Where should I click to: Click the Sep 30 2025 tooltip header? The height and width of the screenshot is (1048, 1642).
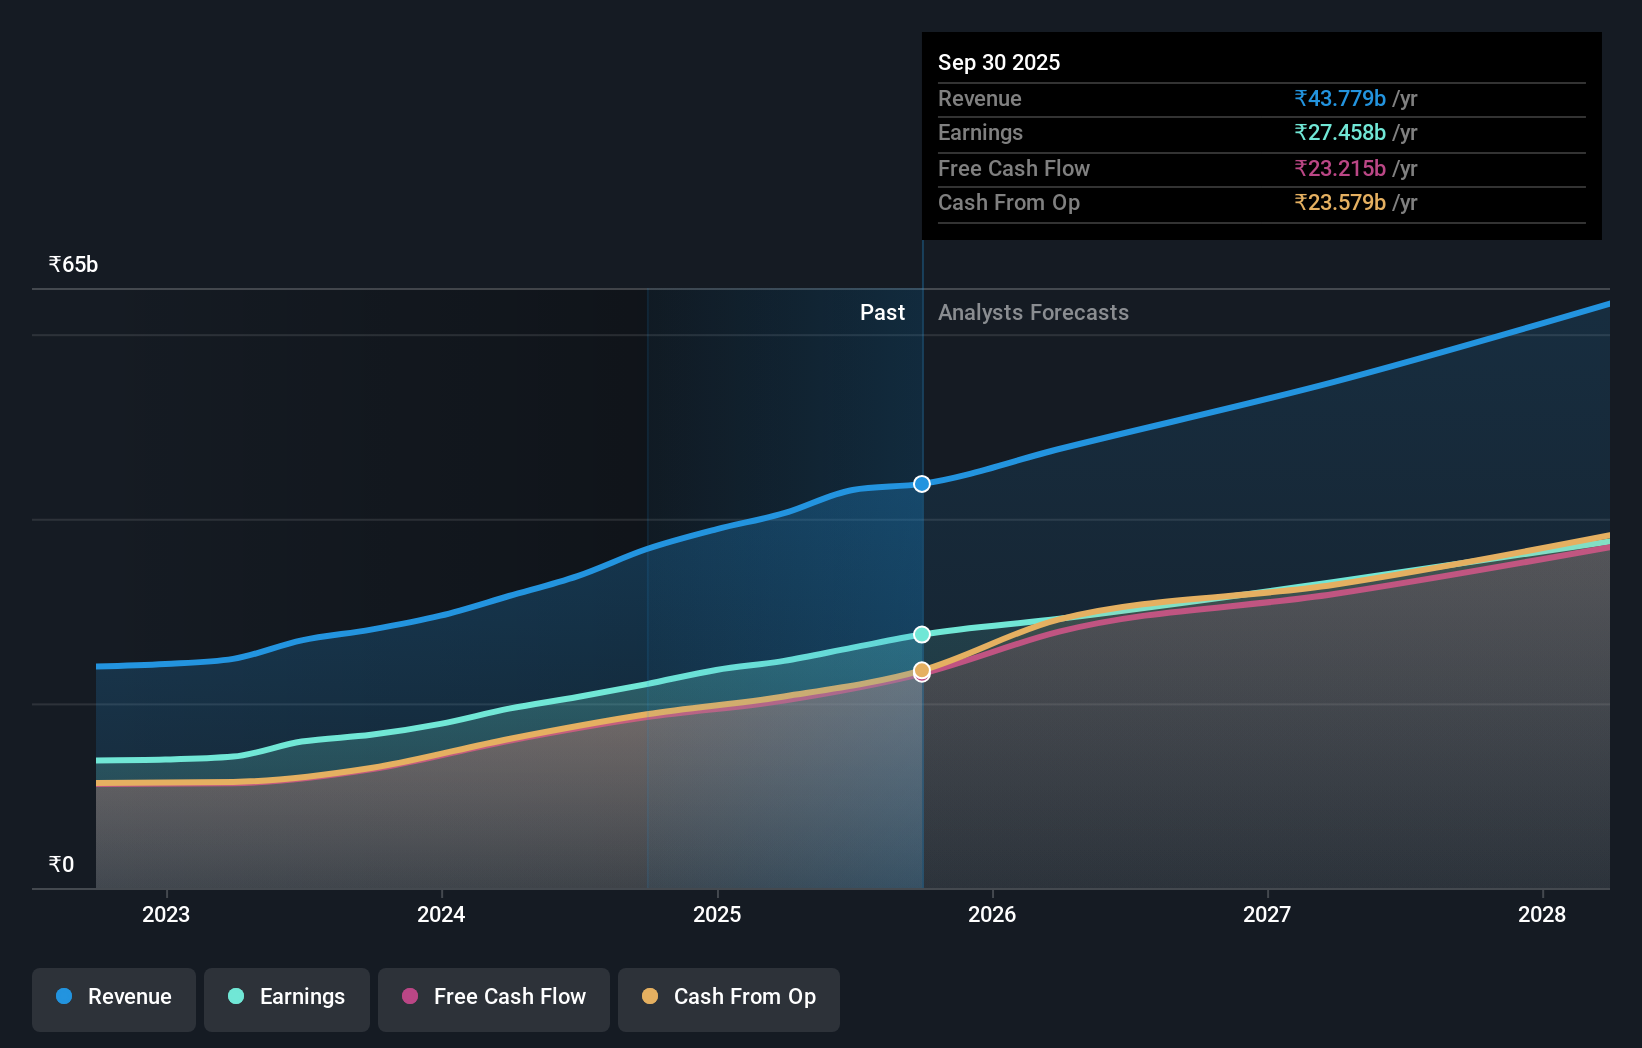pyautogui.click(x=999, y=62)
